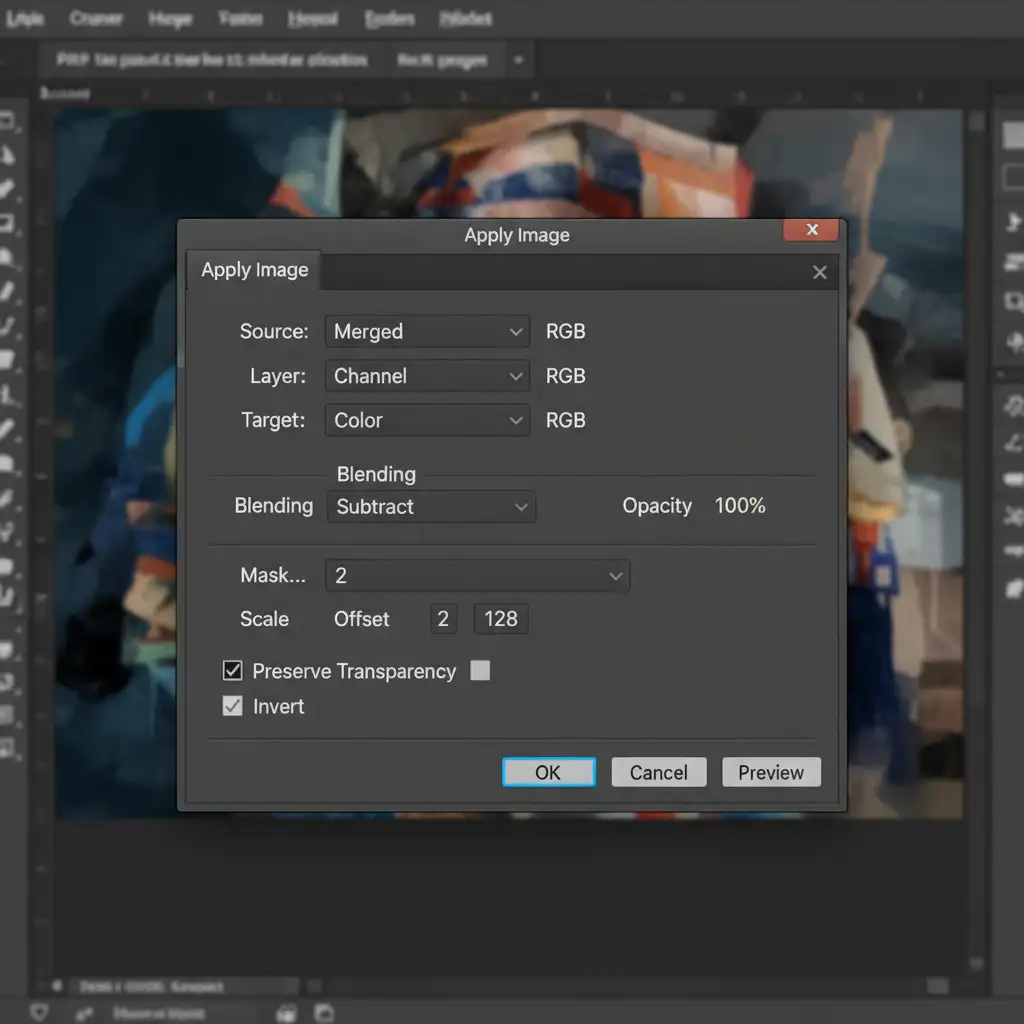The width and height of the screenshot is (1024, 1024).
Task: Open the Mask dropdown showing 2
Action: coord(477,576)
